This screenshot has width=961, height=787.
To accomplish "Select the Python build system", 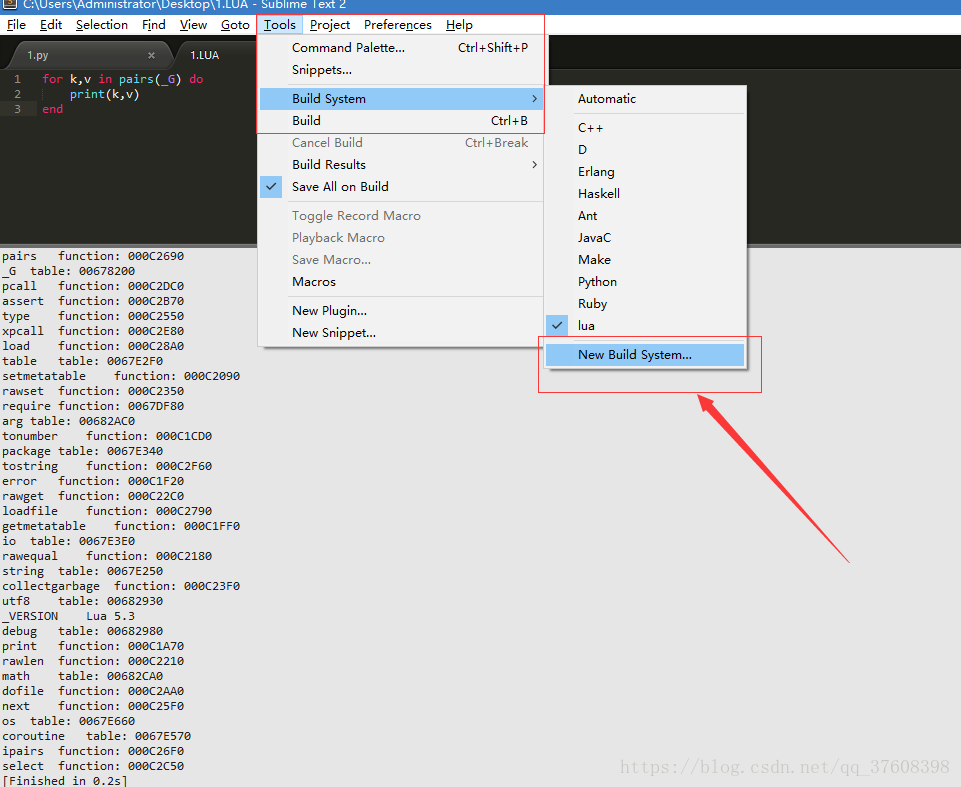I will pyautogui.click(x=597, y=281).
